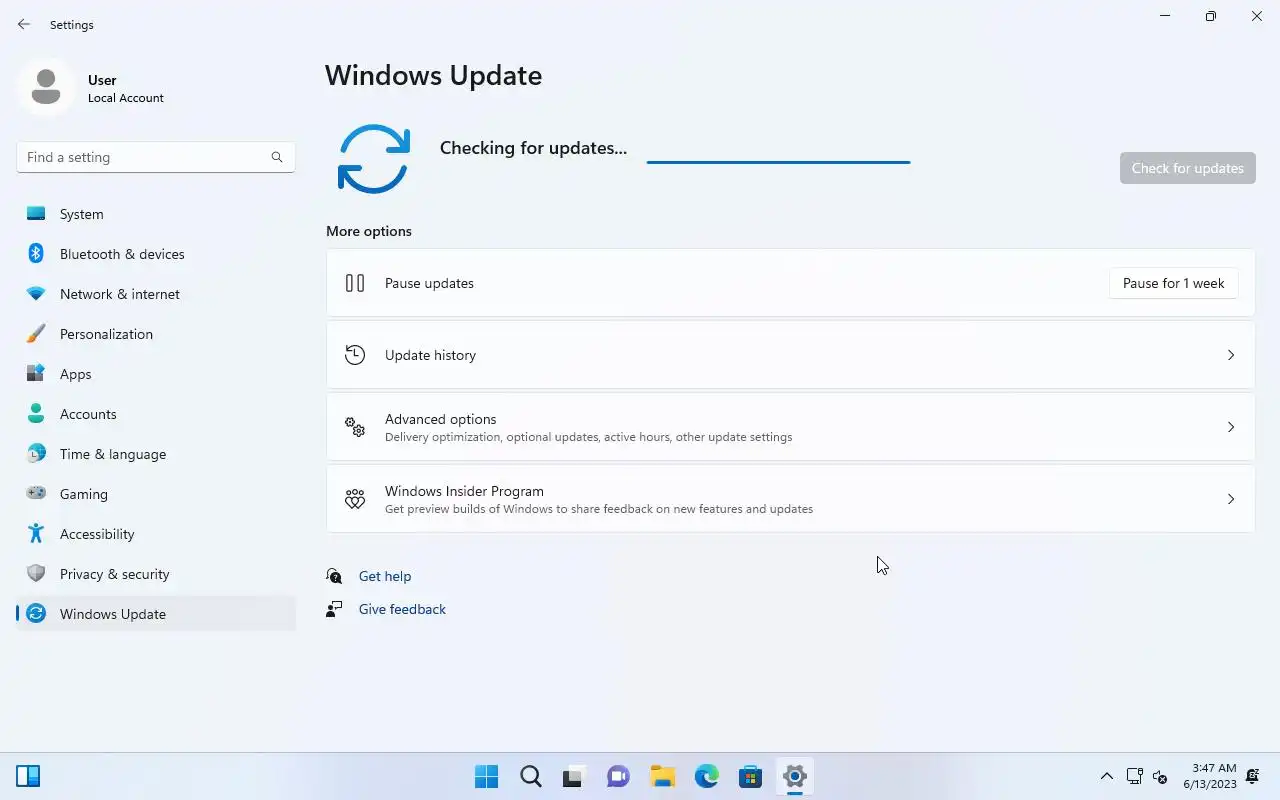The height and width of the screenshot is (800, 1280).
Task: Click the Windows Update sidebar icon
Action: click(x=36, y=614)
